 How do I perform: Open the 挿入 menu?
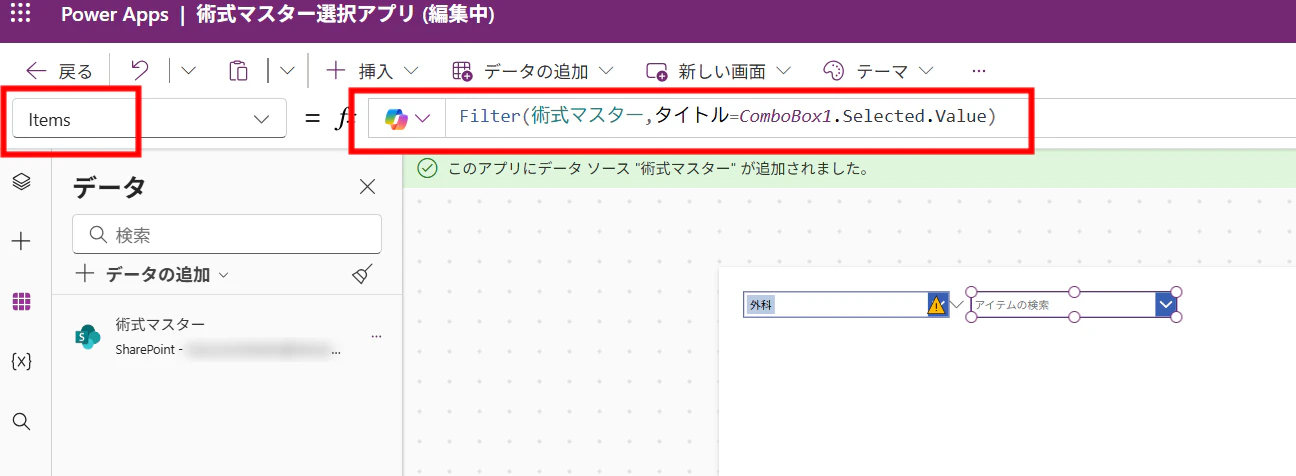(x=371, y=71)
